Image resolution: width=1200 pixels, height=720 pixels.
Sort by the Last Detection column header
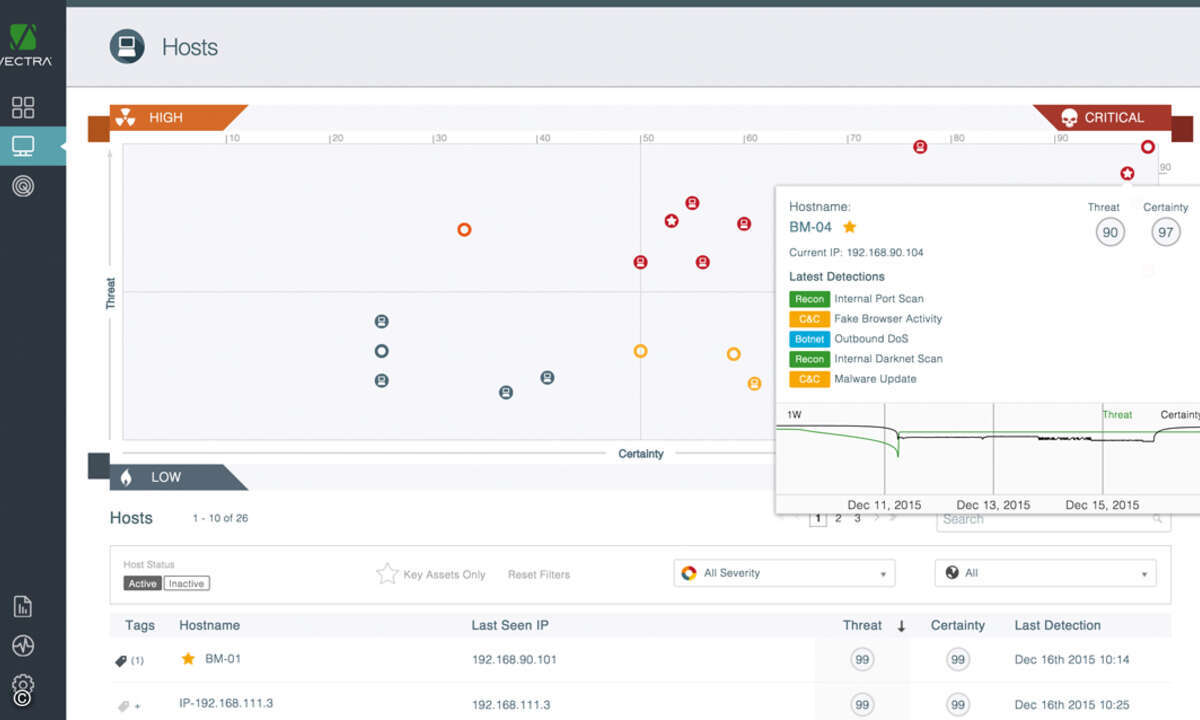[x=1057, y=625]
